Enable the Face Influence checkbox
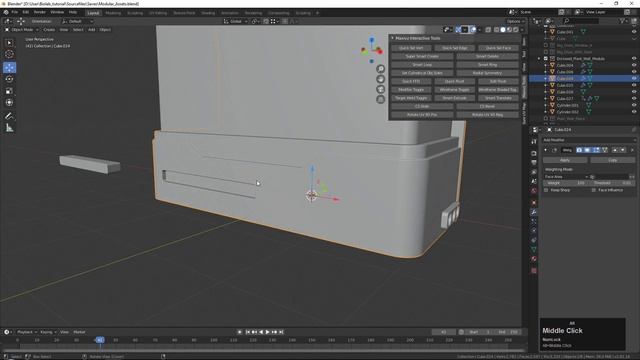Viewport: 640px width, 360px height. click(x=594, y=190)
